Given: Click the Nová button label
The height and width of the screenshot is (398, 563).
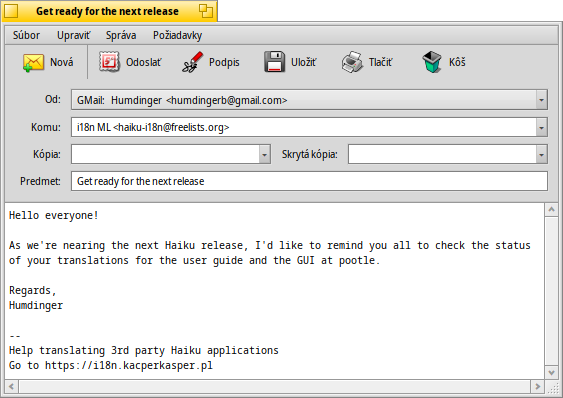Looking at the screenshot, I should tap(61, 62).
